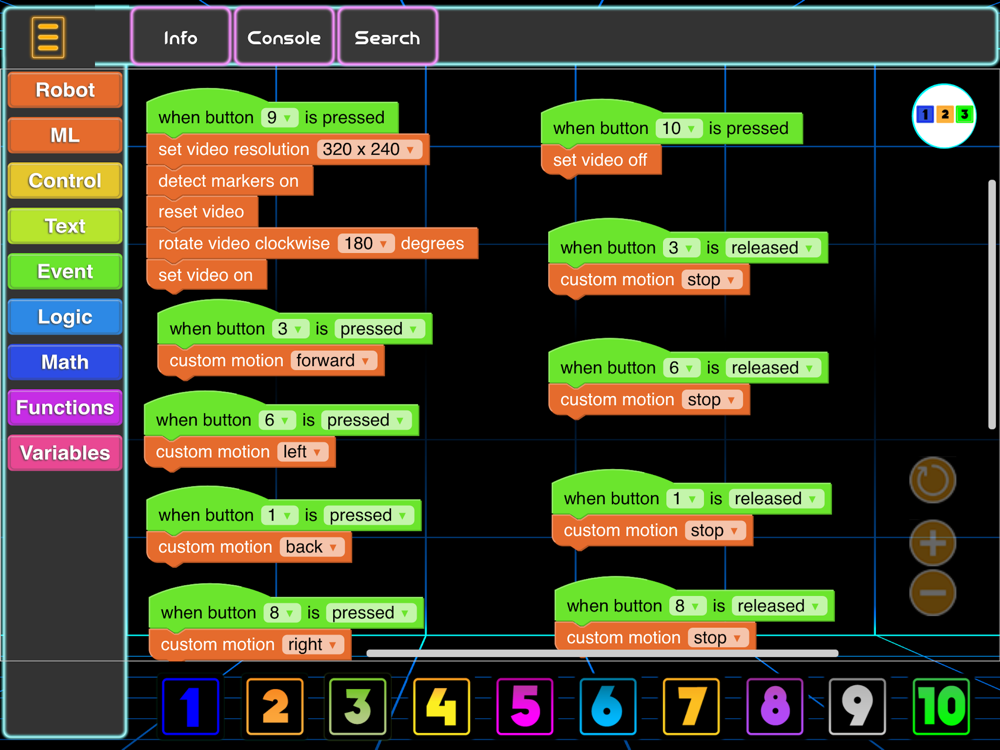Open custom motion left dropdown
1000x750 pixels.
[302, 452]
